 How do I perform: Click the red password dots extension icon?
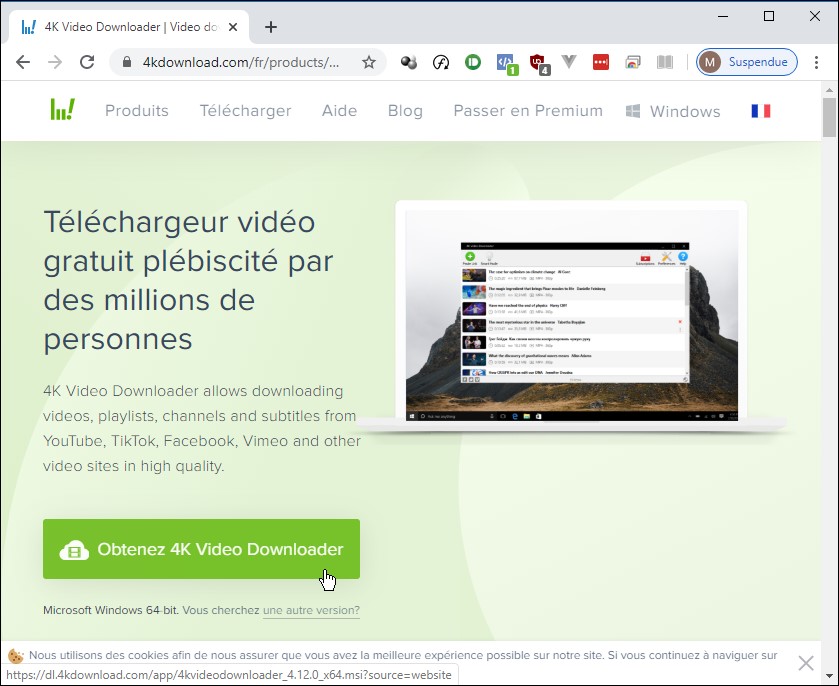coord(600,62)
